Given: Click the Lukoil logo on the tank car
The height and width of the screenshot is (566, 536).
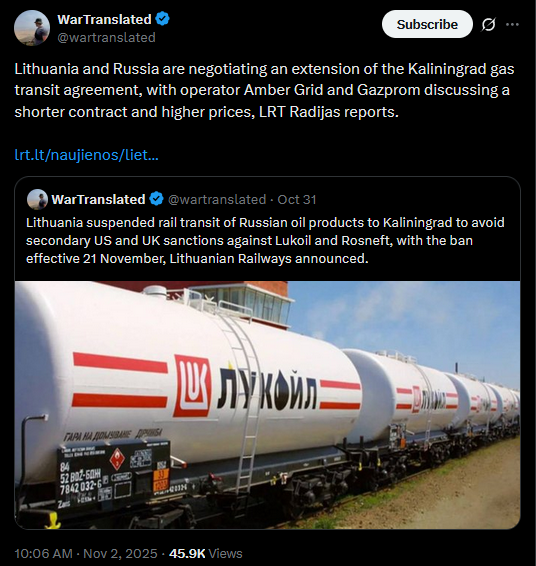Looking at the screenshot, I should click(x=192, y=386).
